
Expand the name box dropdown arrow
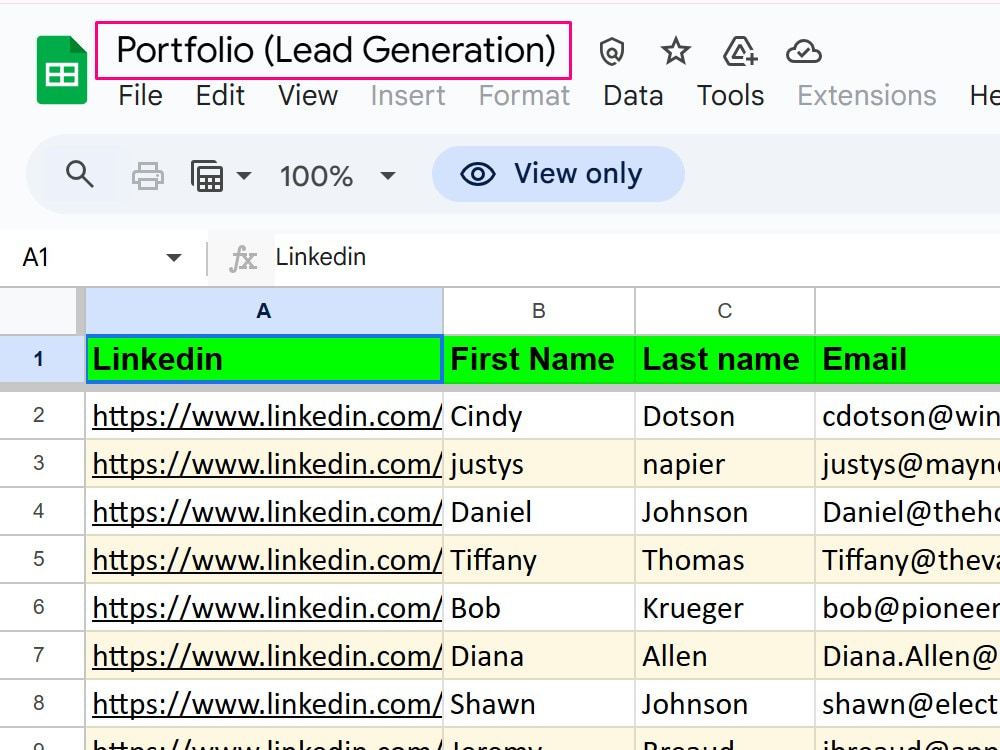(173, 258)
